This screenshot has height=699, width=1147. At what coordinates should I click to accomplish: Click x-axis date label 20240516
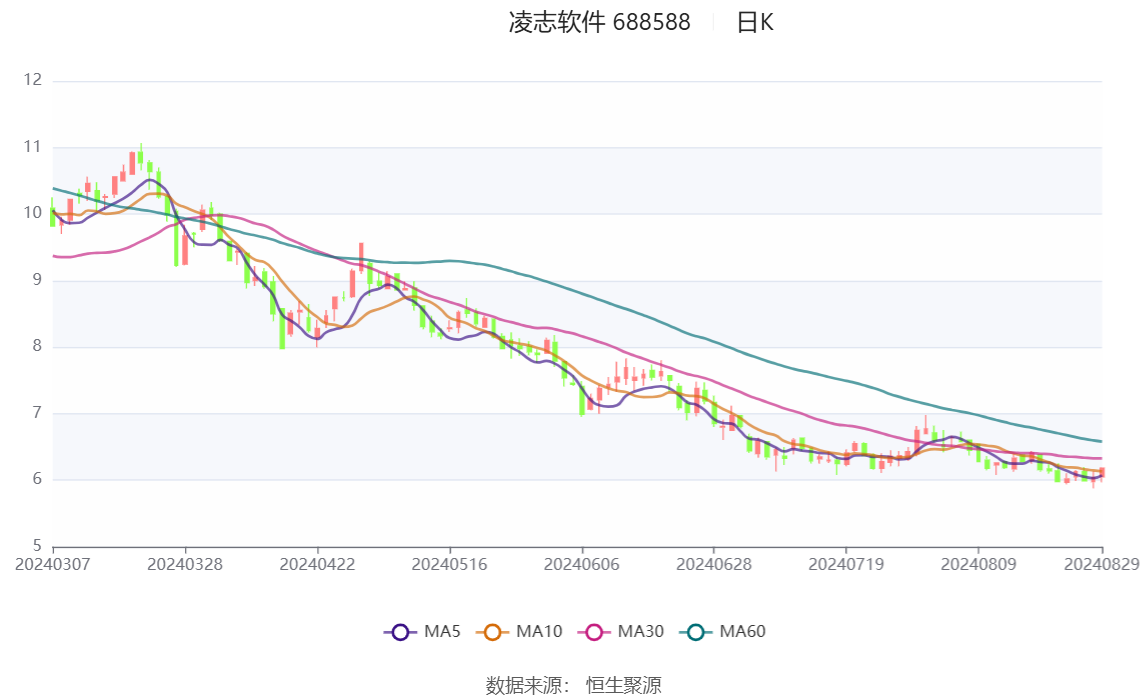click(x=449, y=564)
